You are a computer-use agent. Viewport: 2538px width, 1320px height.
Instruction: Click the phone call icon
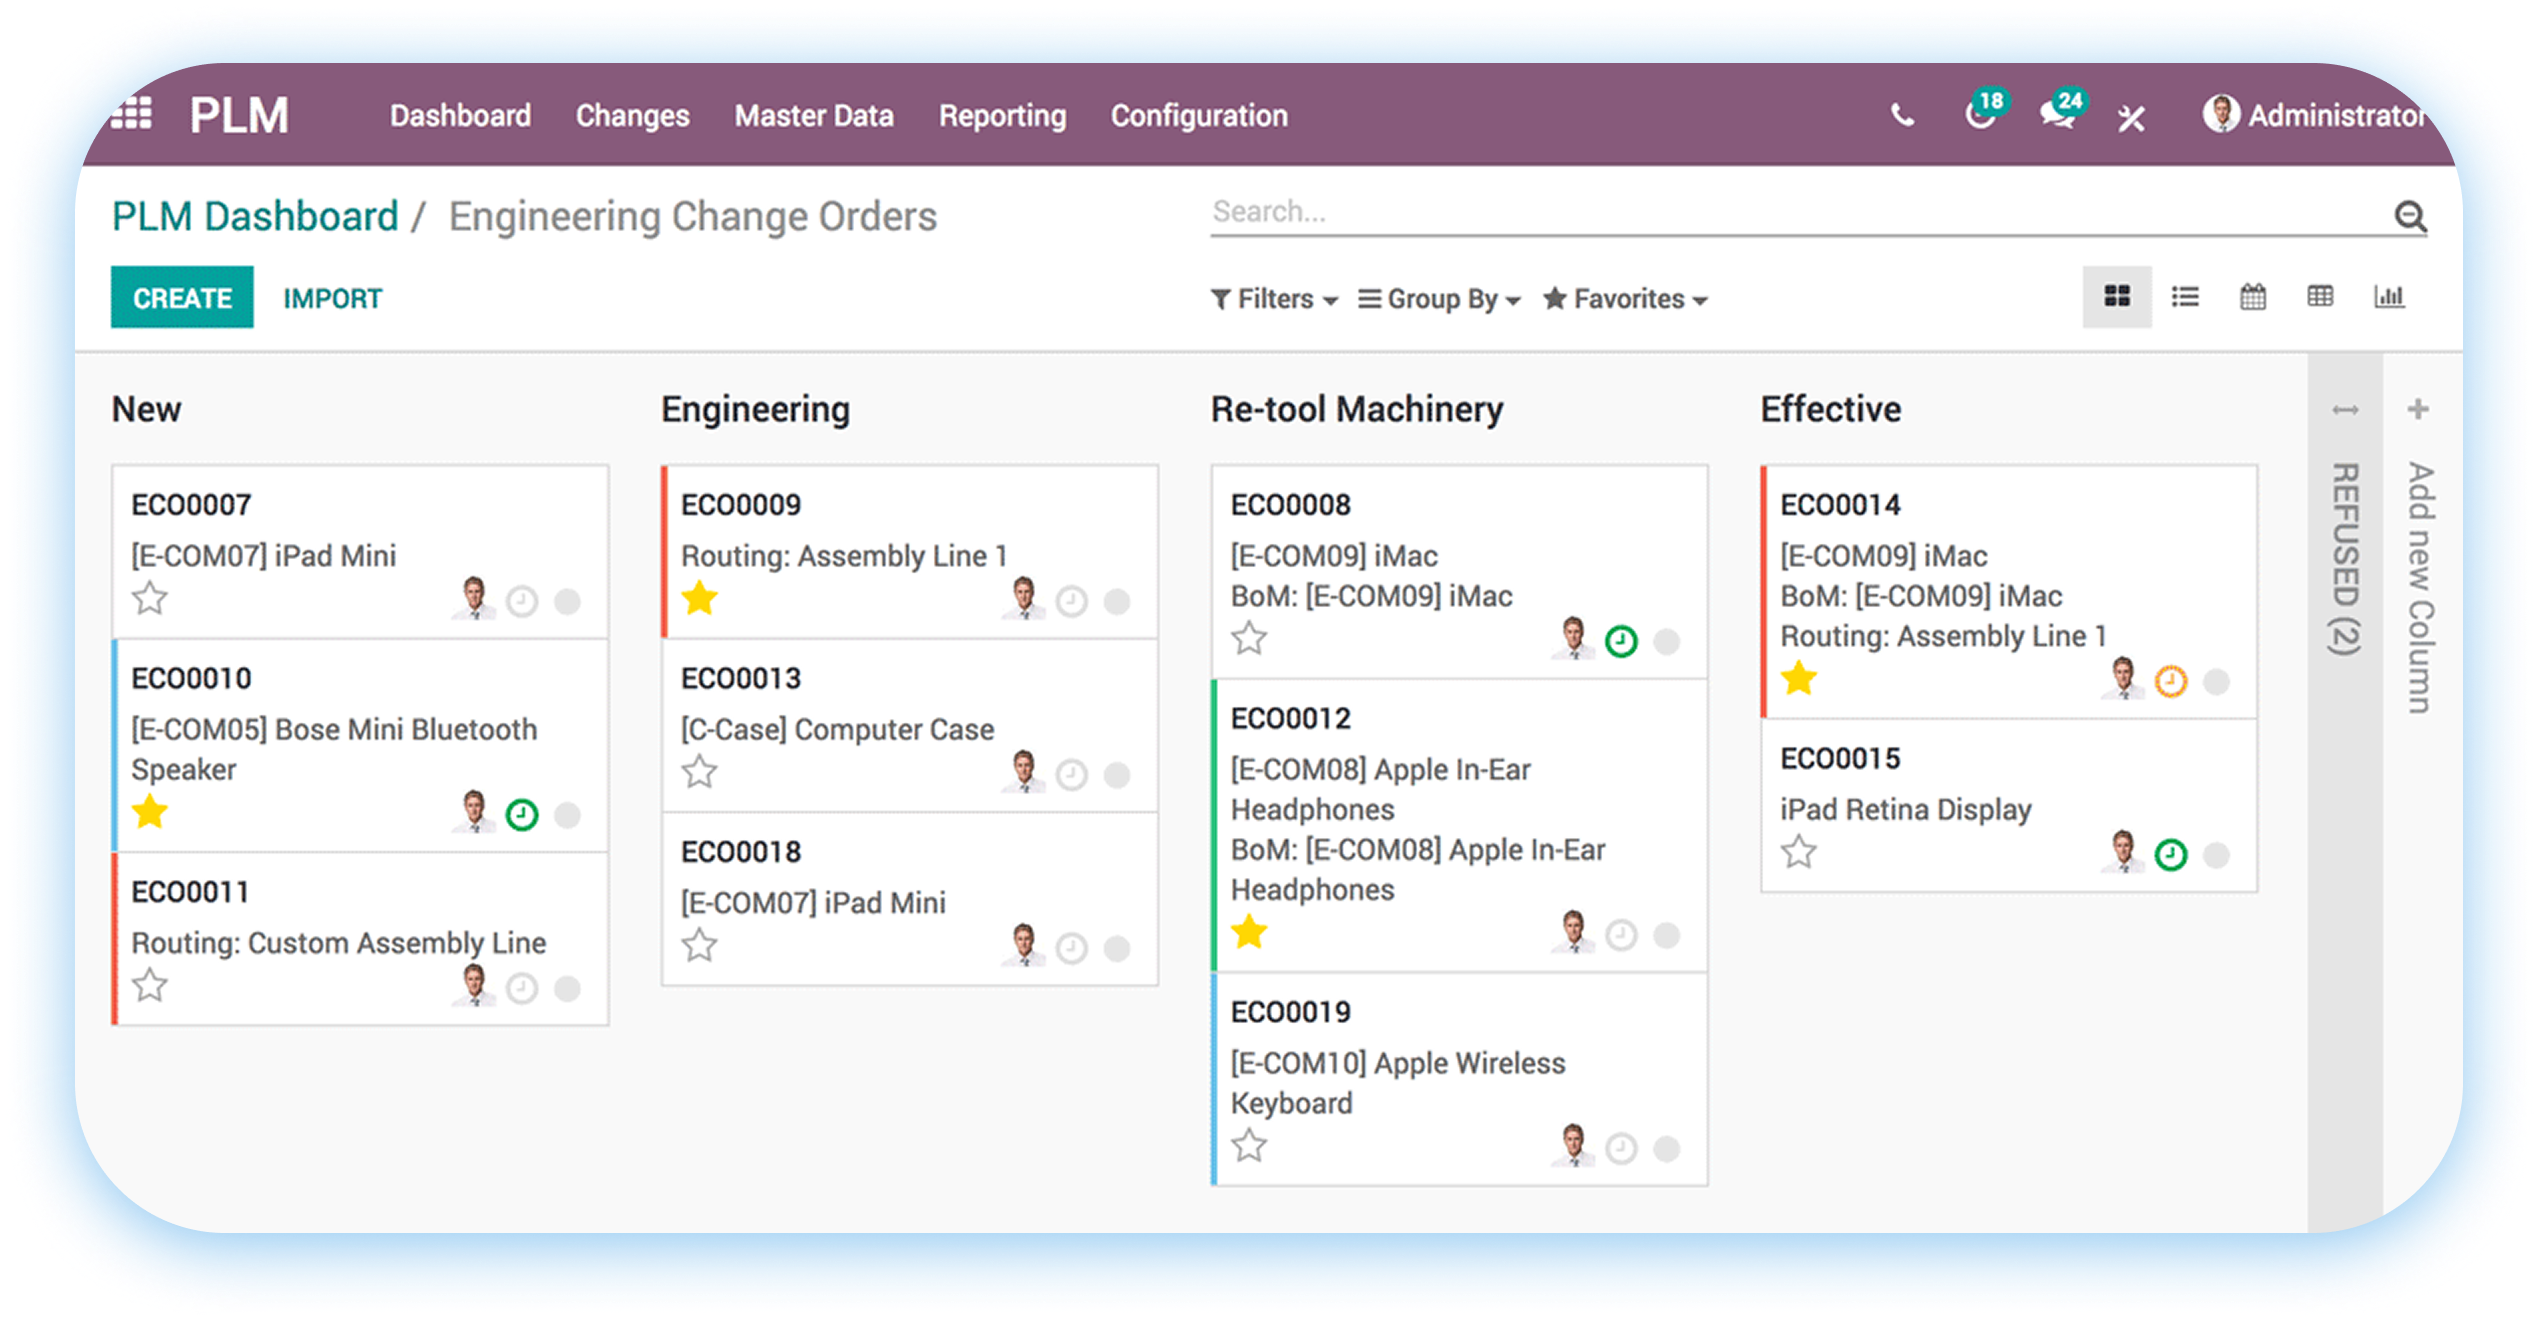tap(1902, 116)
